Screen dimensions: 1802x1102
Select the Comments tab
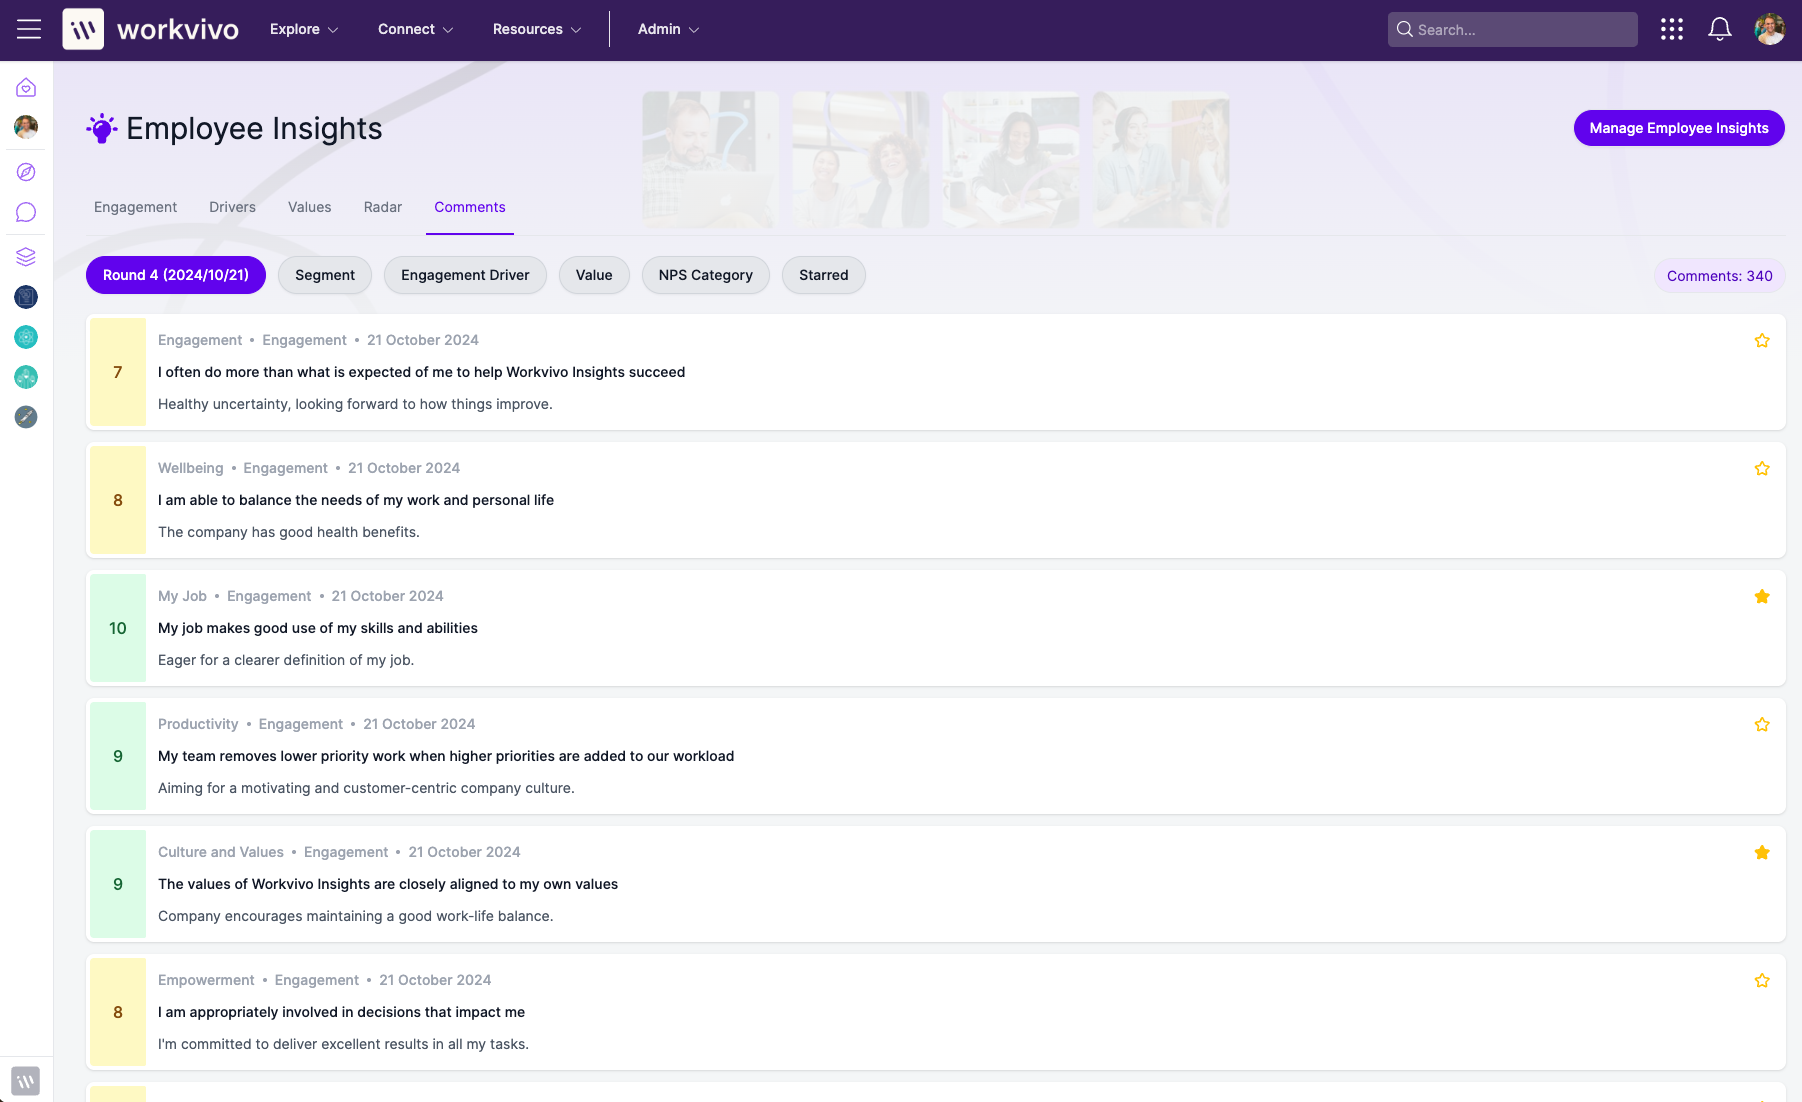[470, 207]
